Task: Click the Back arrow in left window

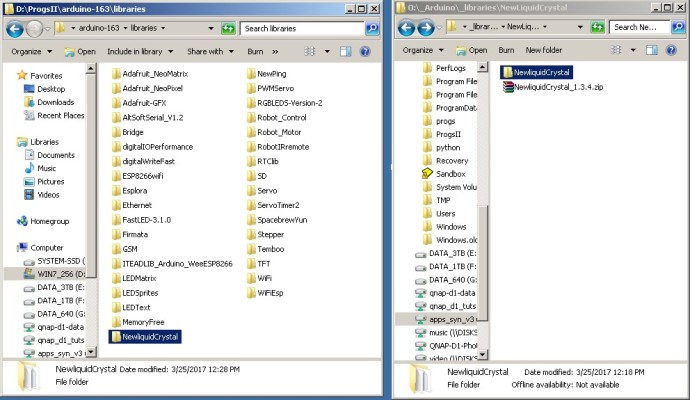Action: pos(17,29)
